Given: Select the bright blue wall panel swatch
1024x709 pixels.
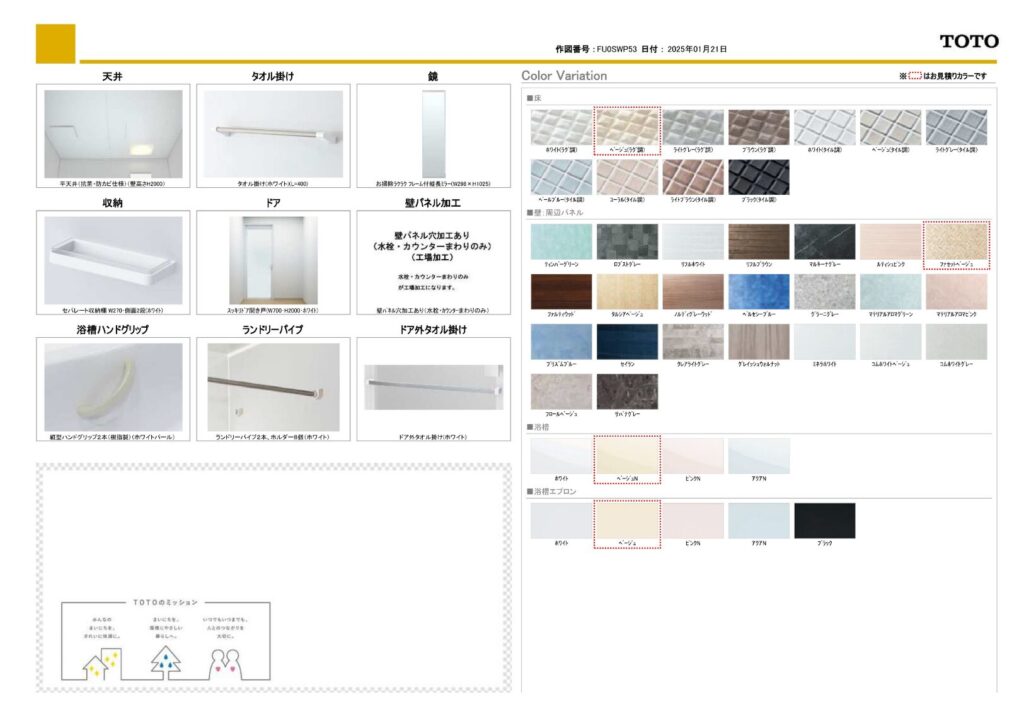Looking at the screenshot, I should (758, 291).
